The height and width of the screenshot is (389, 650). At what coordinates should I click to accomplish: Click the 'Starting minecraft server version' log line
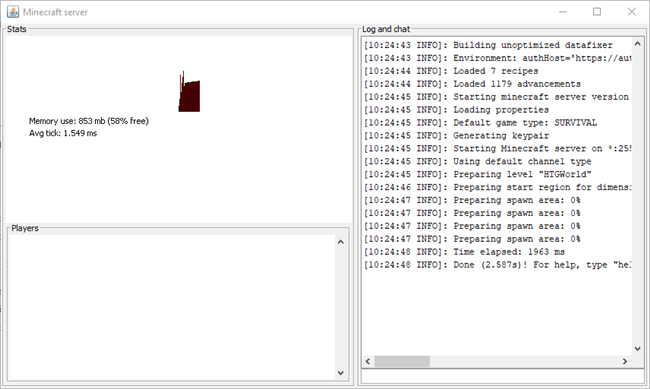pos(497,97)
